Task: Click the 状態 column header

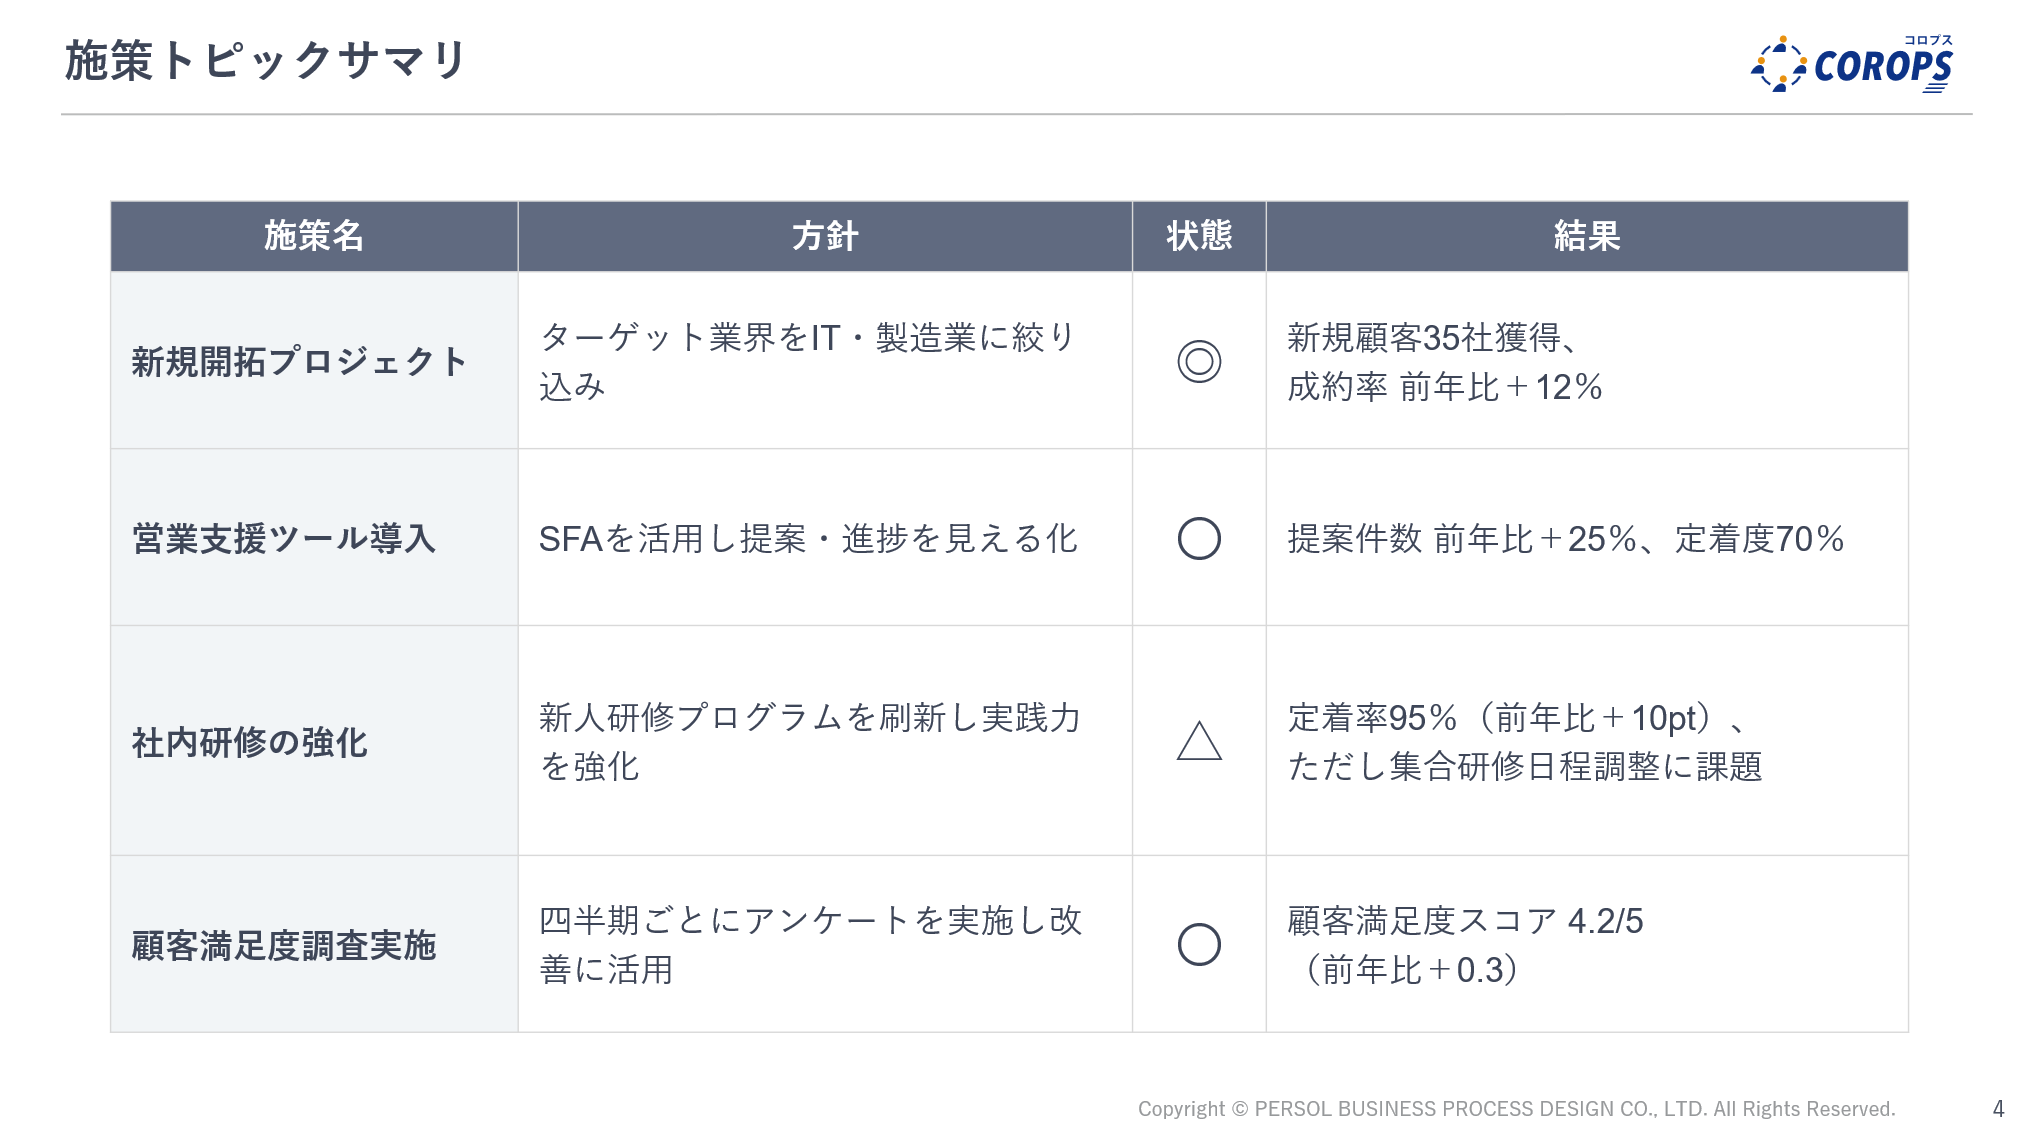Action: pos(1199,236)
